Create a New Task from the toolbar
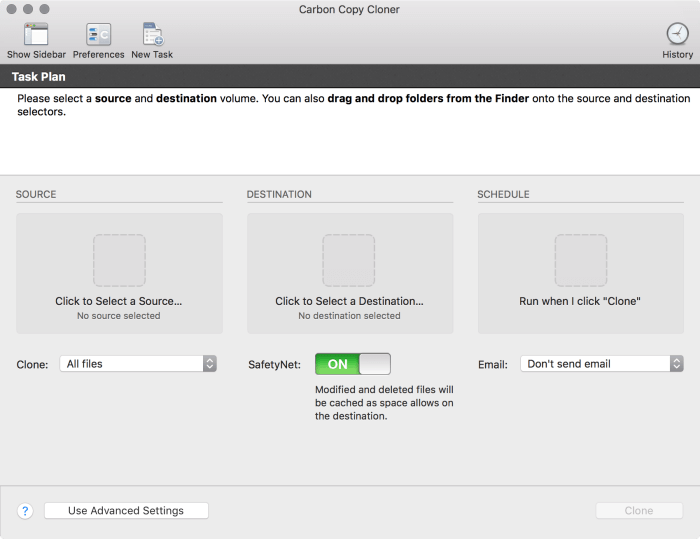Viewport: 700px width, 539px height. pyautogui.click(x=153, y=34)
